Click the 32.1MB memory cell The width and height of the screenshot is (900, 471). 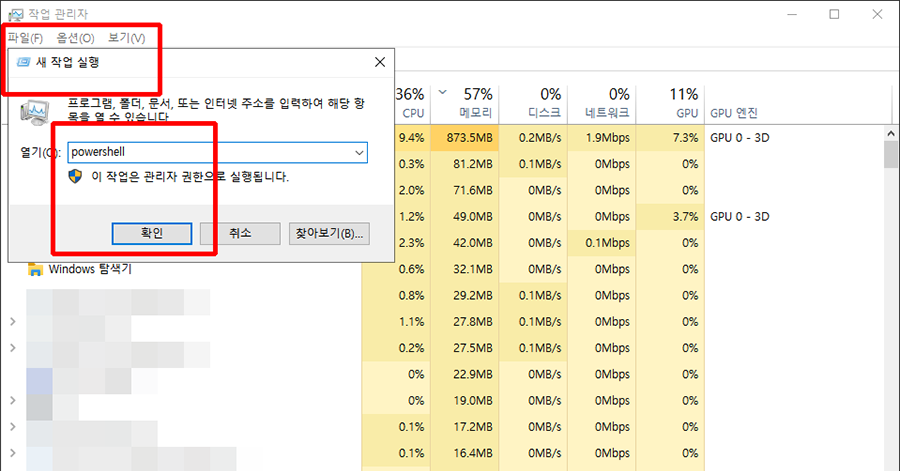point(465,269)
